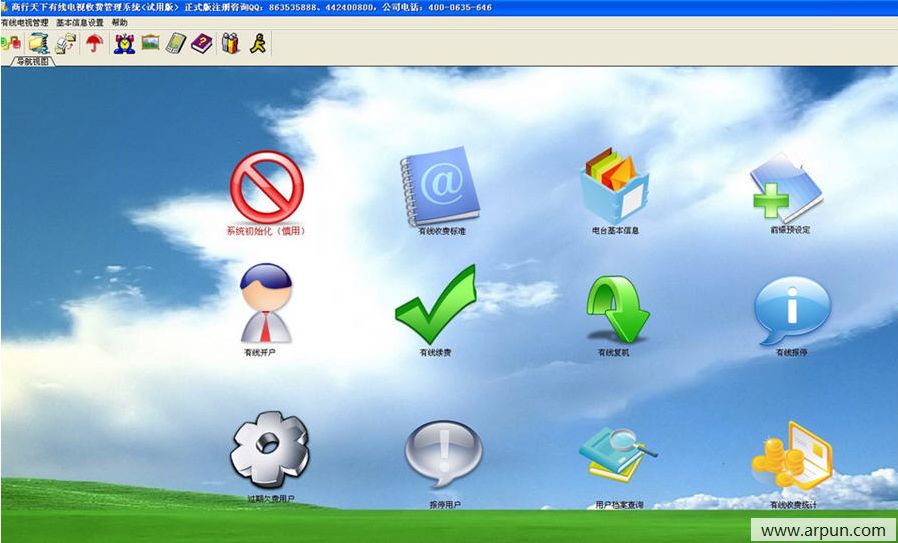Screen dimensions: 898x543
Task: Open the 过期欠费用户 gear icon
Action: pyautogui.click(x=270, y=451)
